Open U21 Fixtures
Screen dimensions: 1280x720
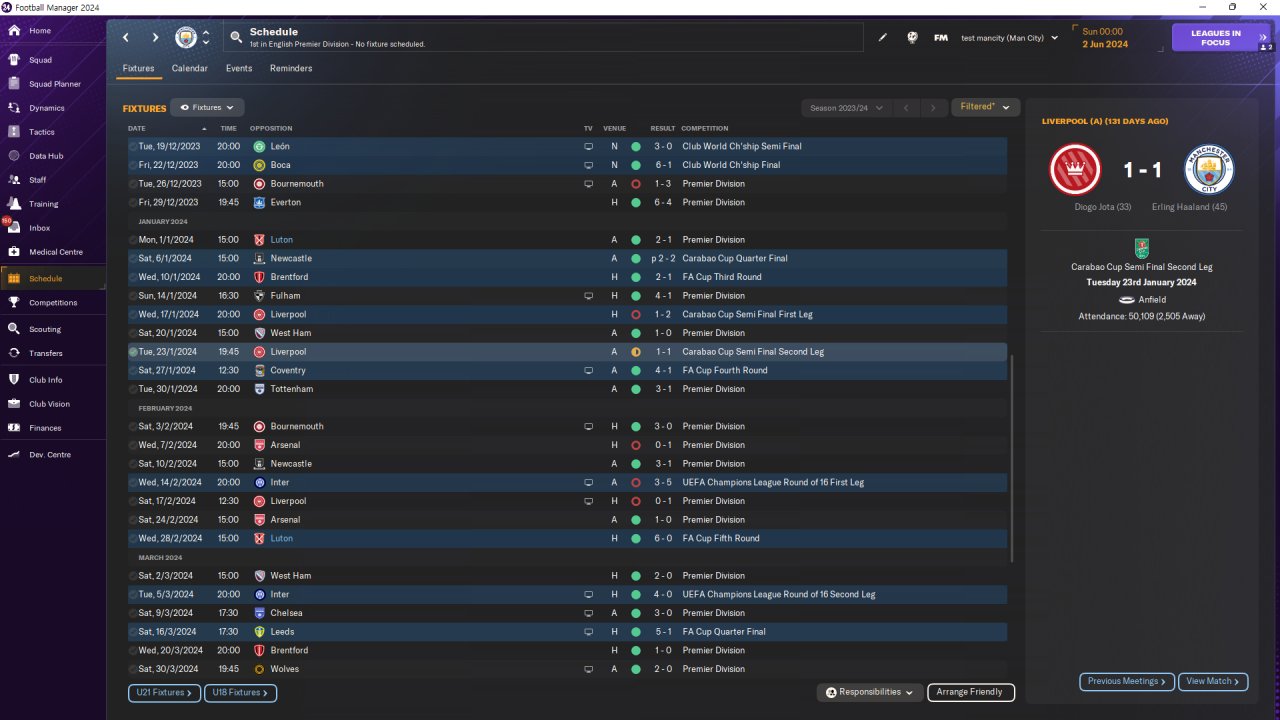pyautogui.click(x=164, y=692)
